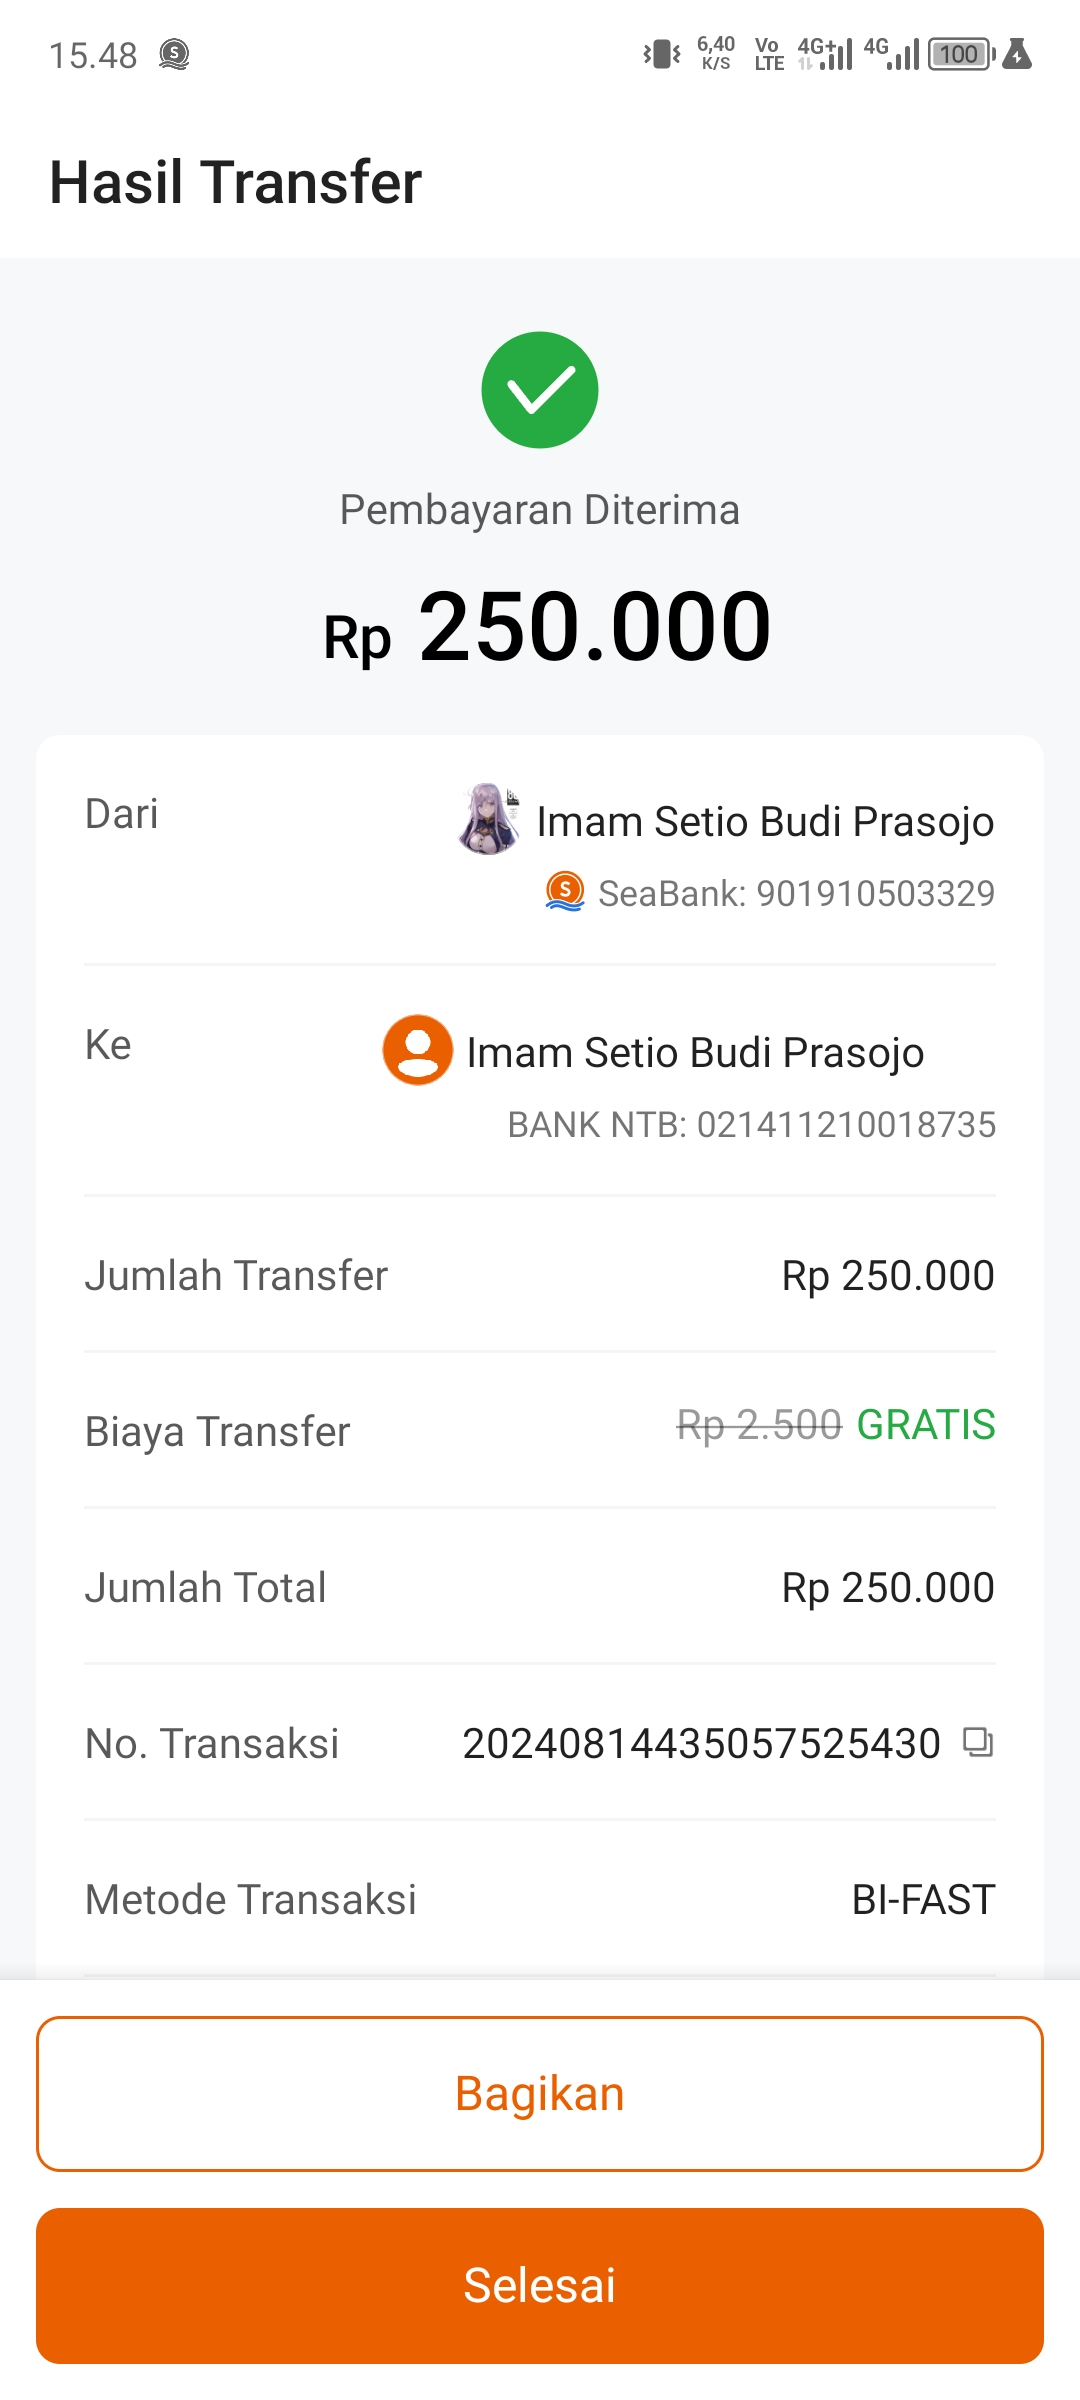
Task: Tap the green success checkmark icon
Action: pyautogui.click(x=540, y=390)
